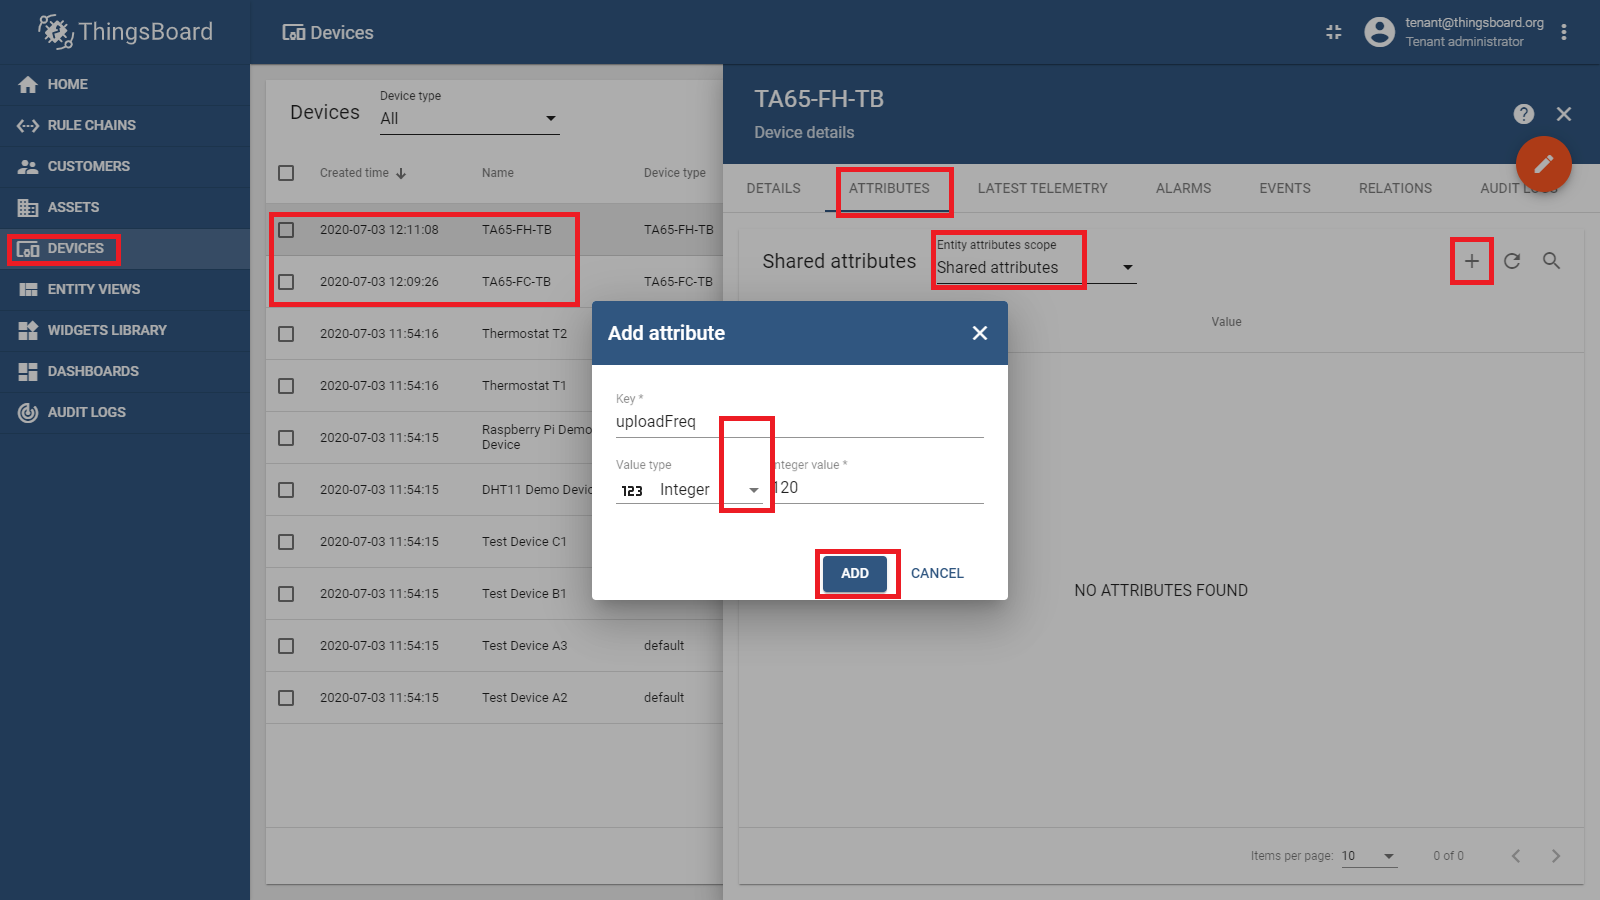Open the Device type All dropdown
Screen dimensions: 1600x900
click(469, 118)
